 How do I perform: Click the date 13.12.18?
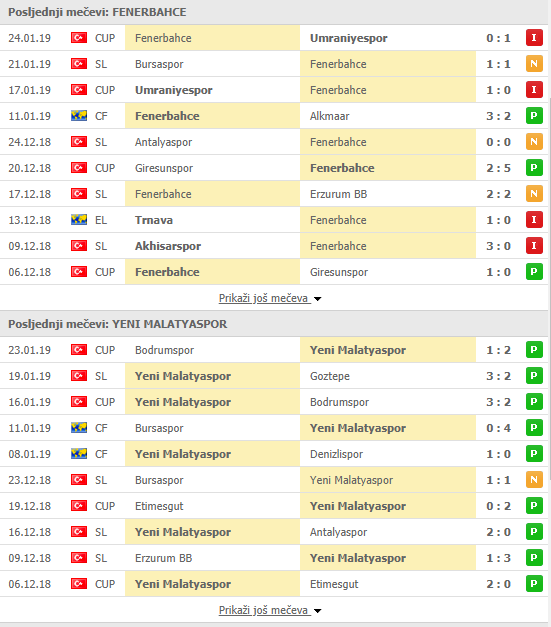[30, 220]
